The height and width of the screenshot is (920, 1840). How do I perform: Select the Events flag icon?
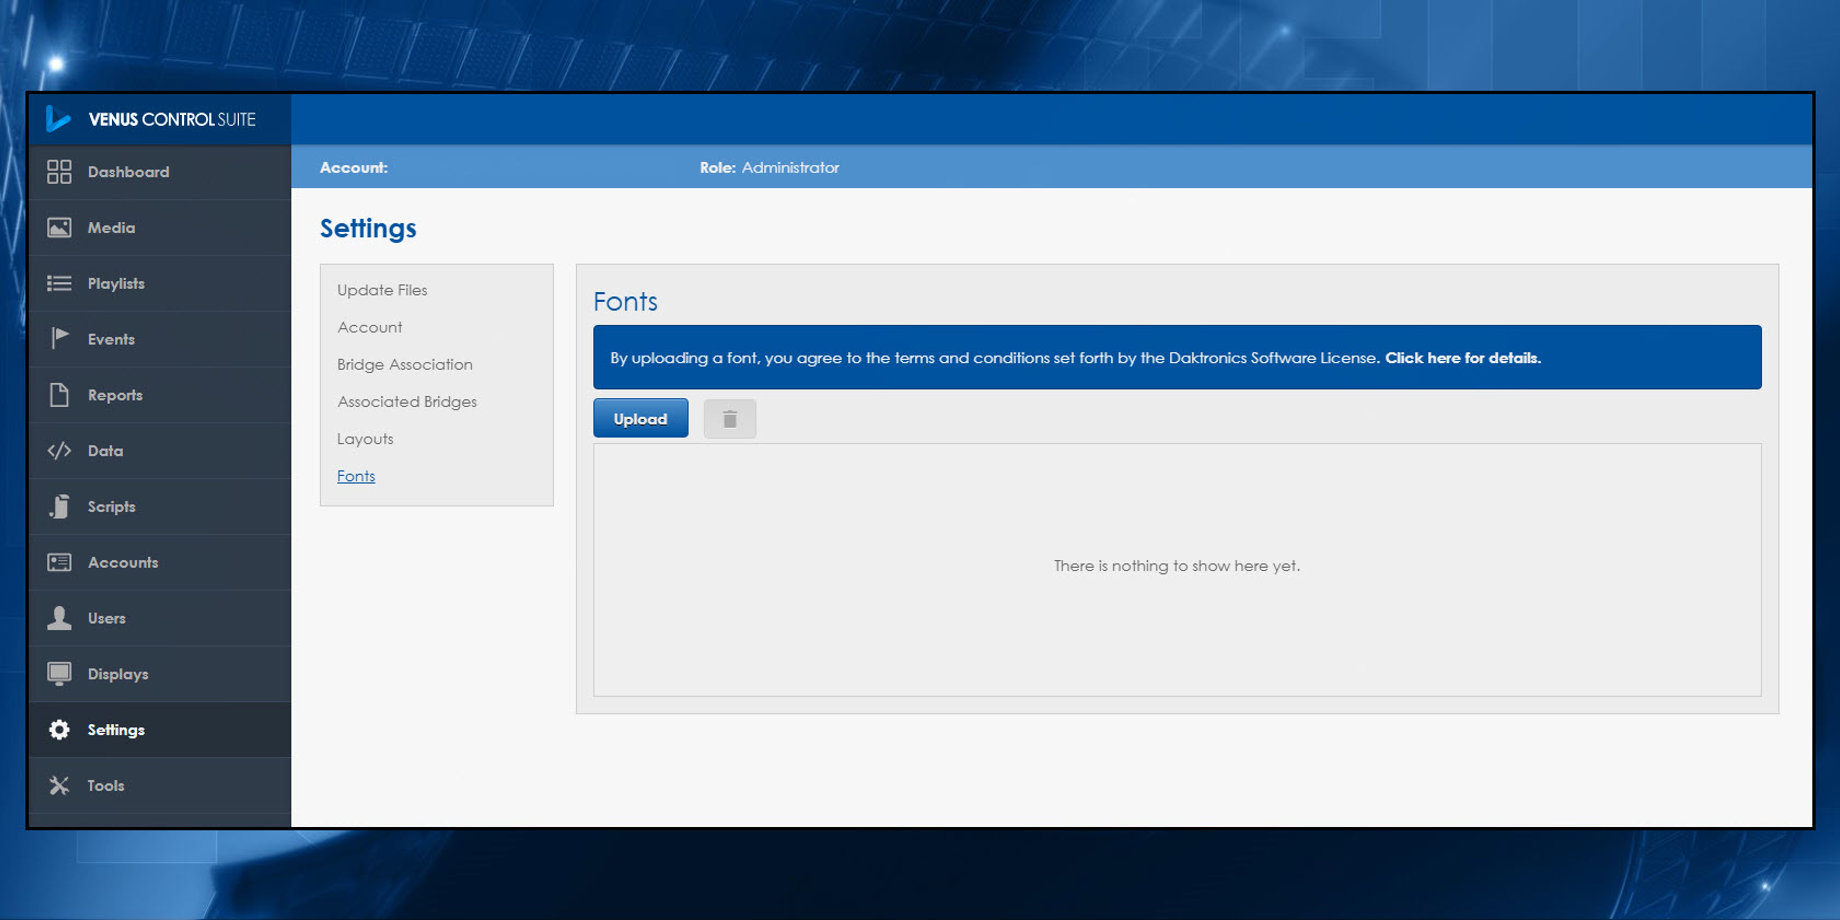click(x=59, y=339)
